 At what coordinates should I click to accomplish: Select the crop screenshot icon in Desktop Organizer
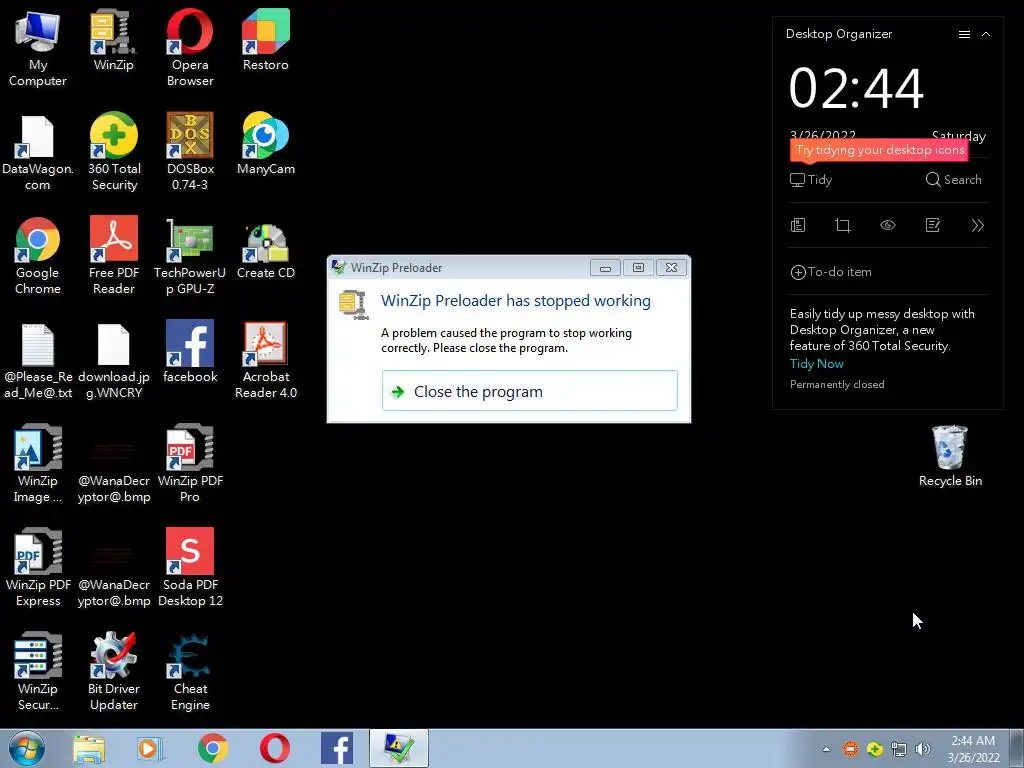(843, 225)
